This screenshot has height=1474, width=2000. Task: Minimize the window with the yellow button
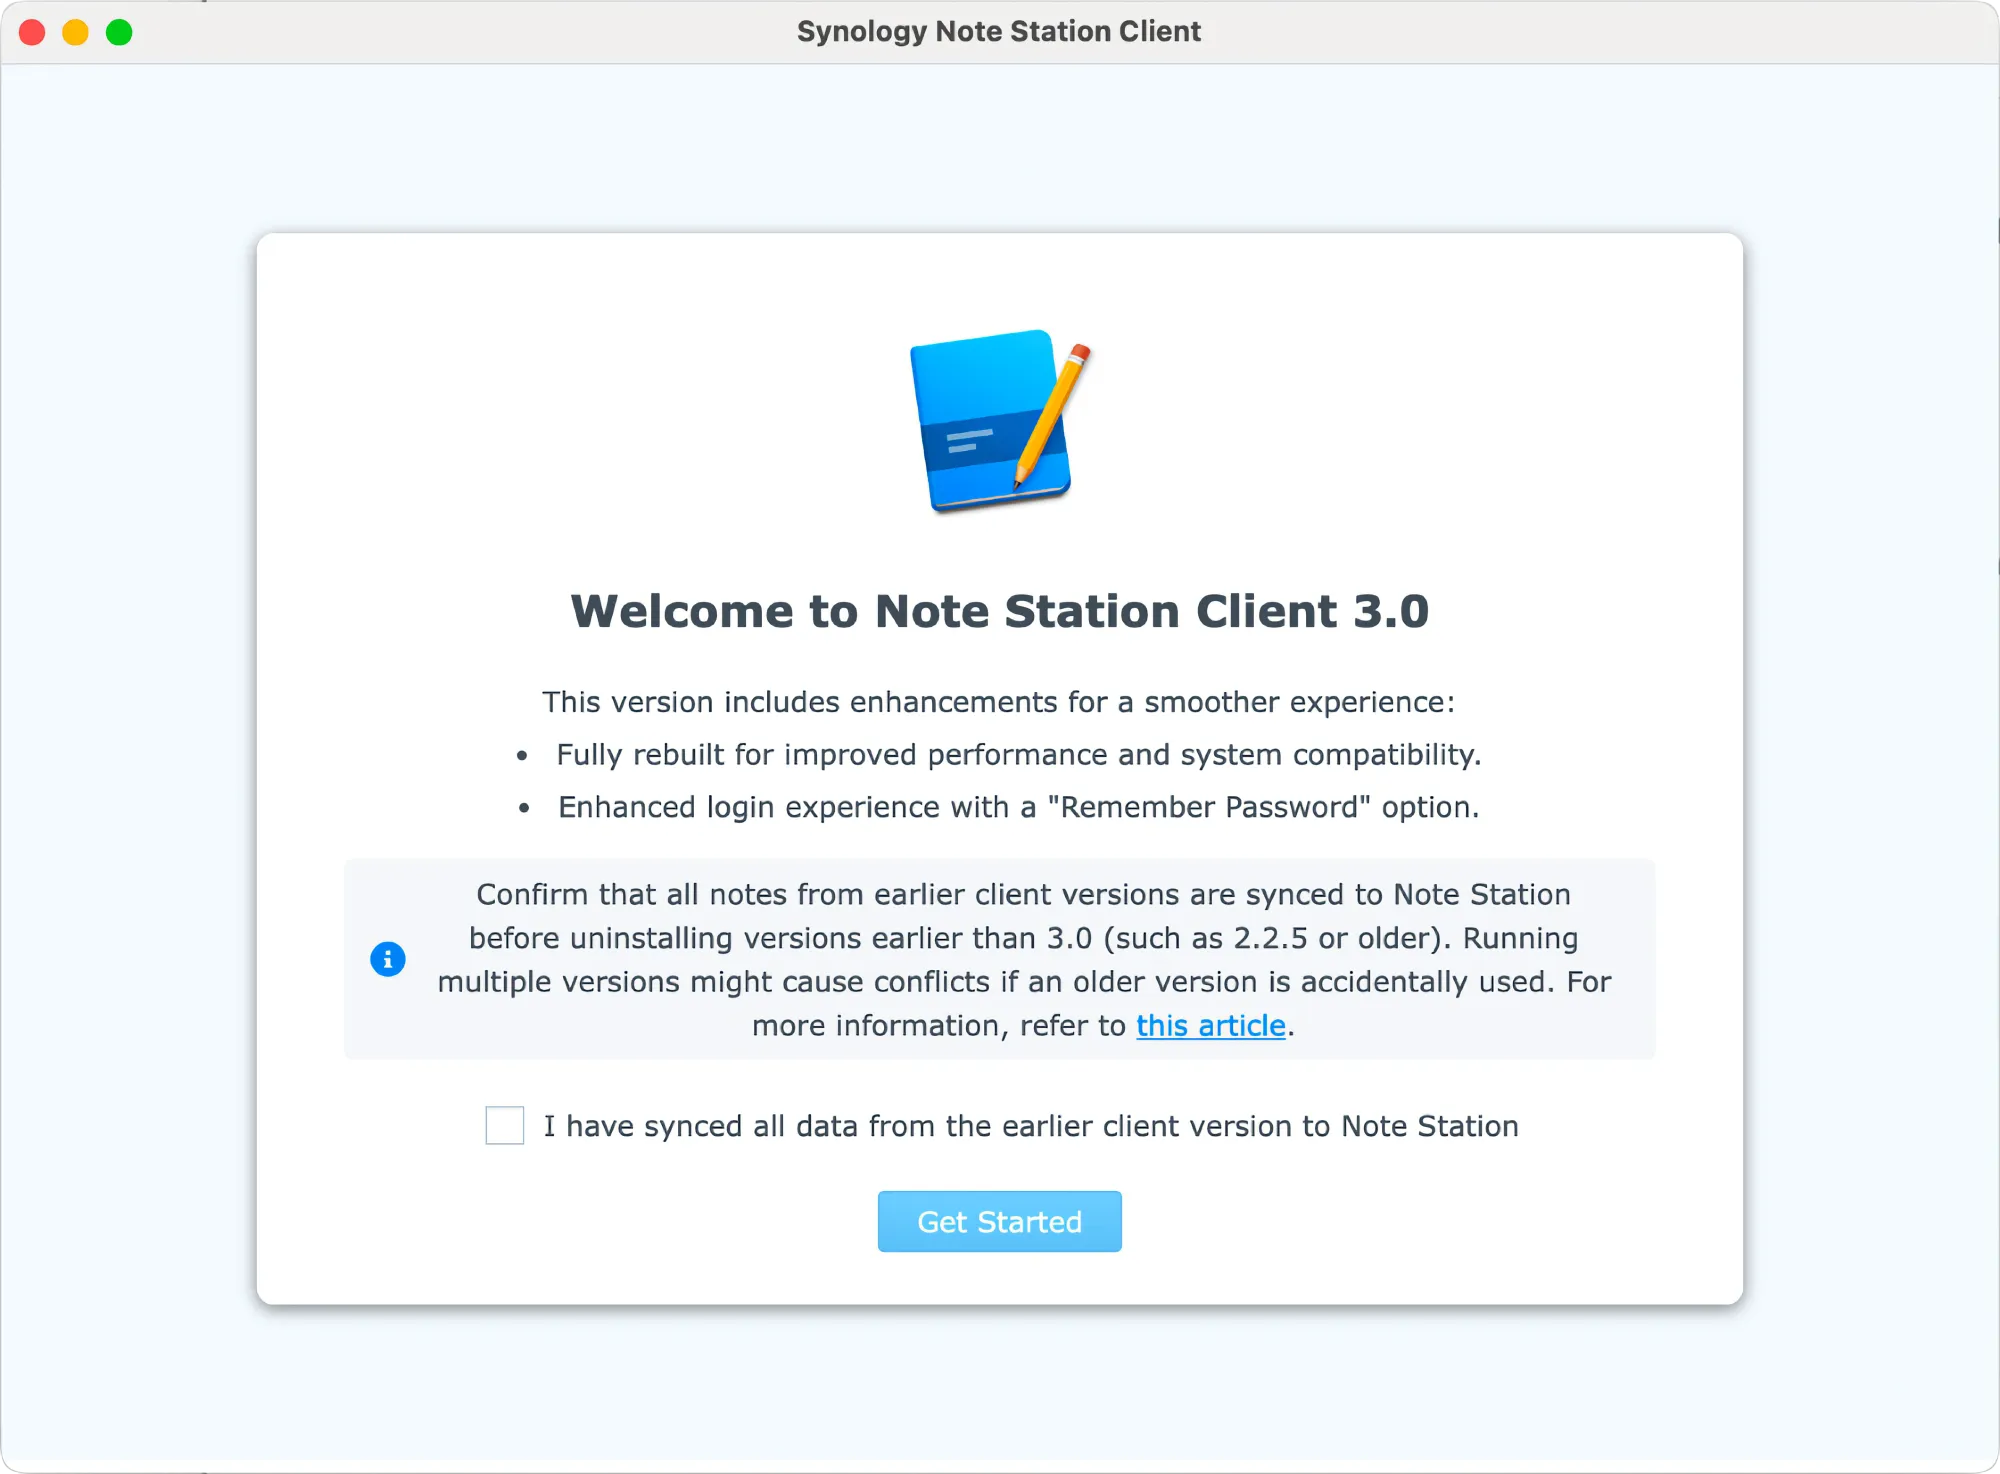pyautogui.click(x=76, y=32)
